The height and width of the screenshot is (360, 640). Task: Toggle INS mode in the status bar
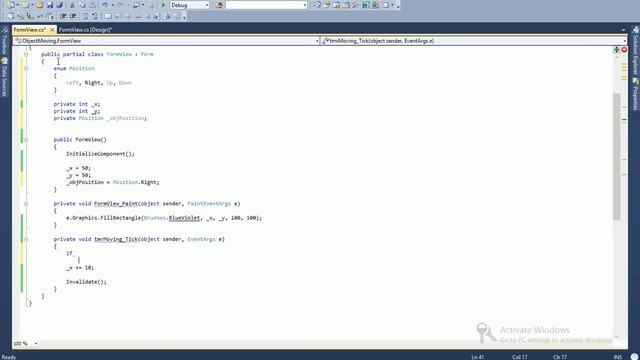[617, 357]
